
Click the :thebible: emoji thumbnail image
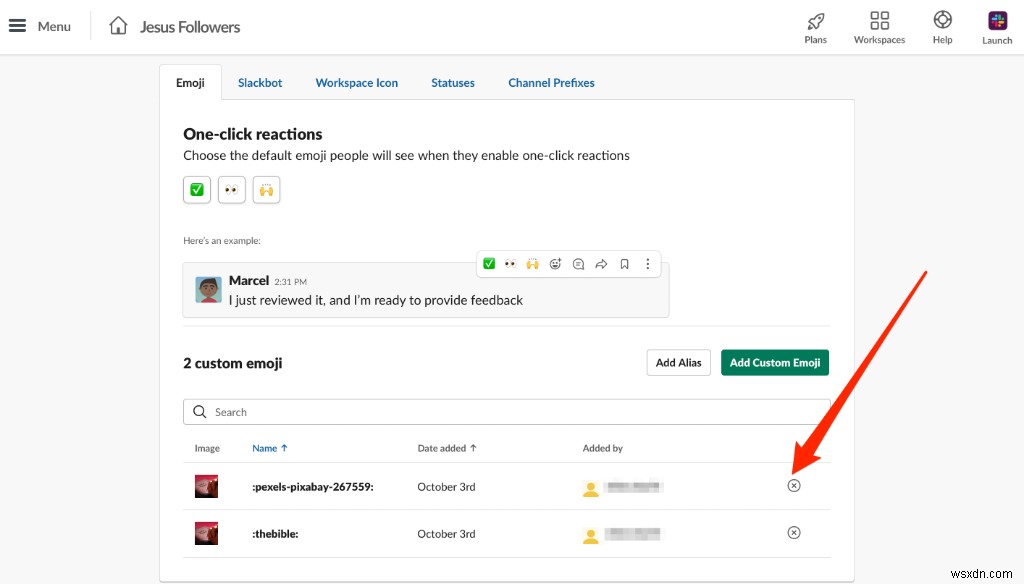pyautogui.click(x=206, y=533)
